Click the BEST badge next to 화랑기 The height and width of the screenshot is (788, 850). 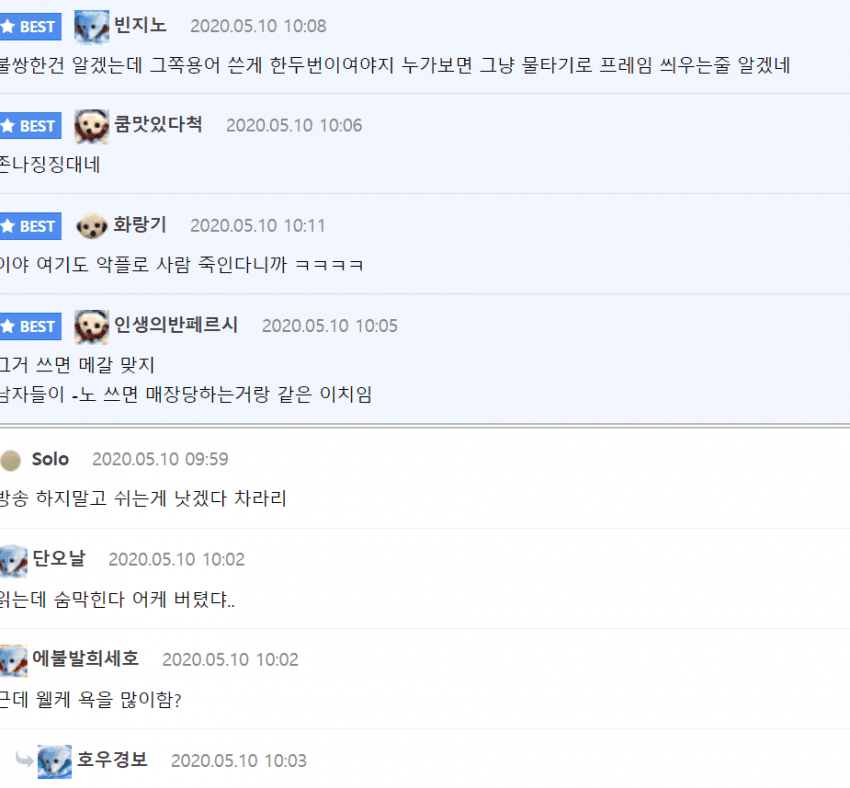[x=30, y=226]
